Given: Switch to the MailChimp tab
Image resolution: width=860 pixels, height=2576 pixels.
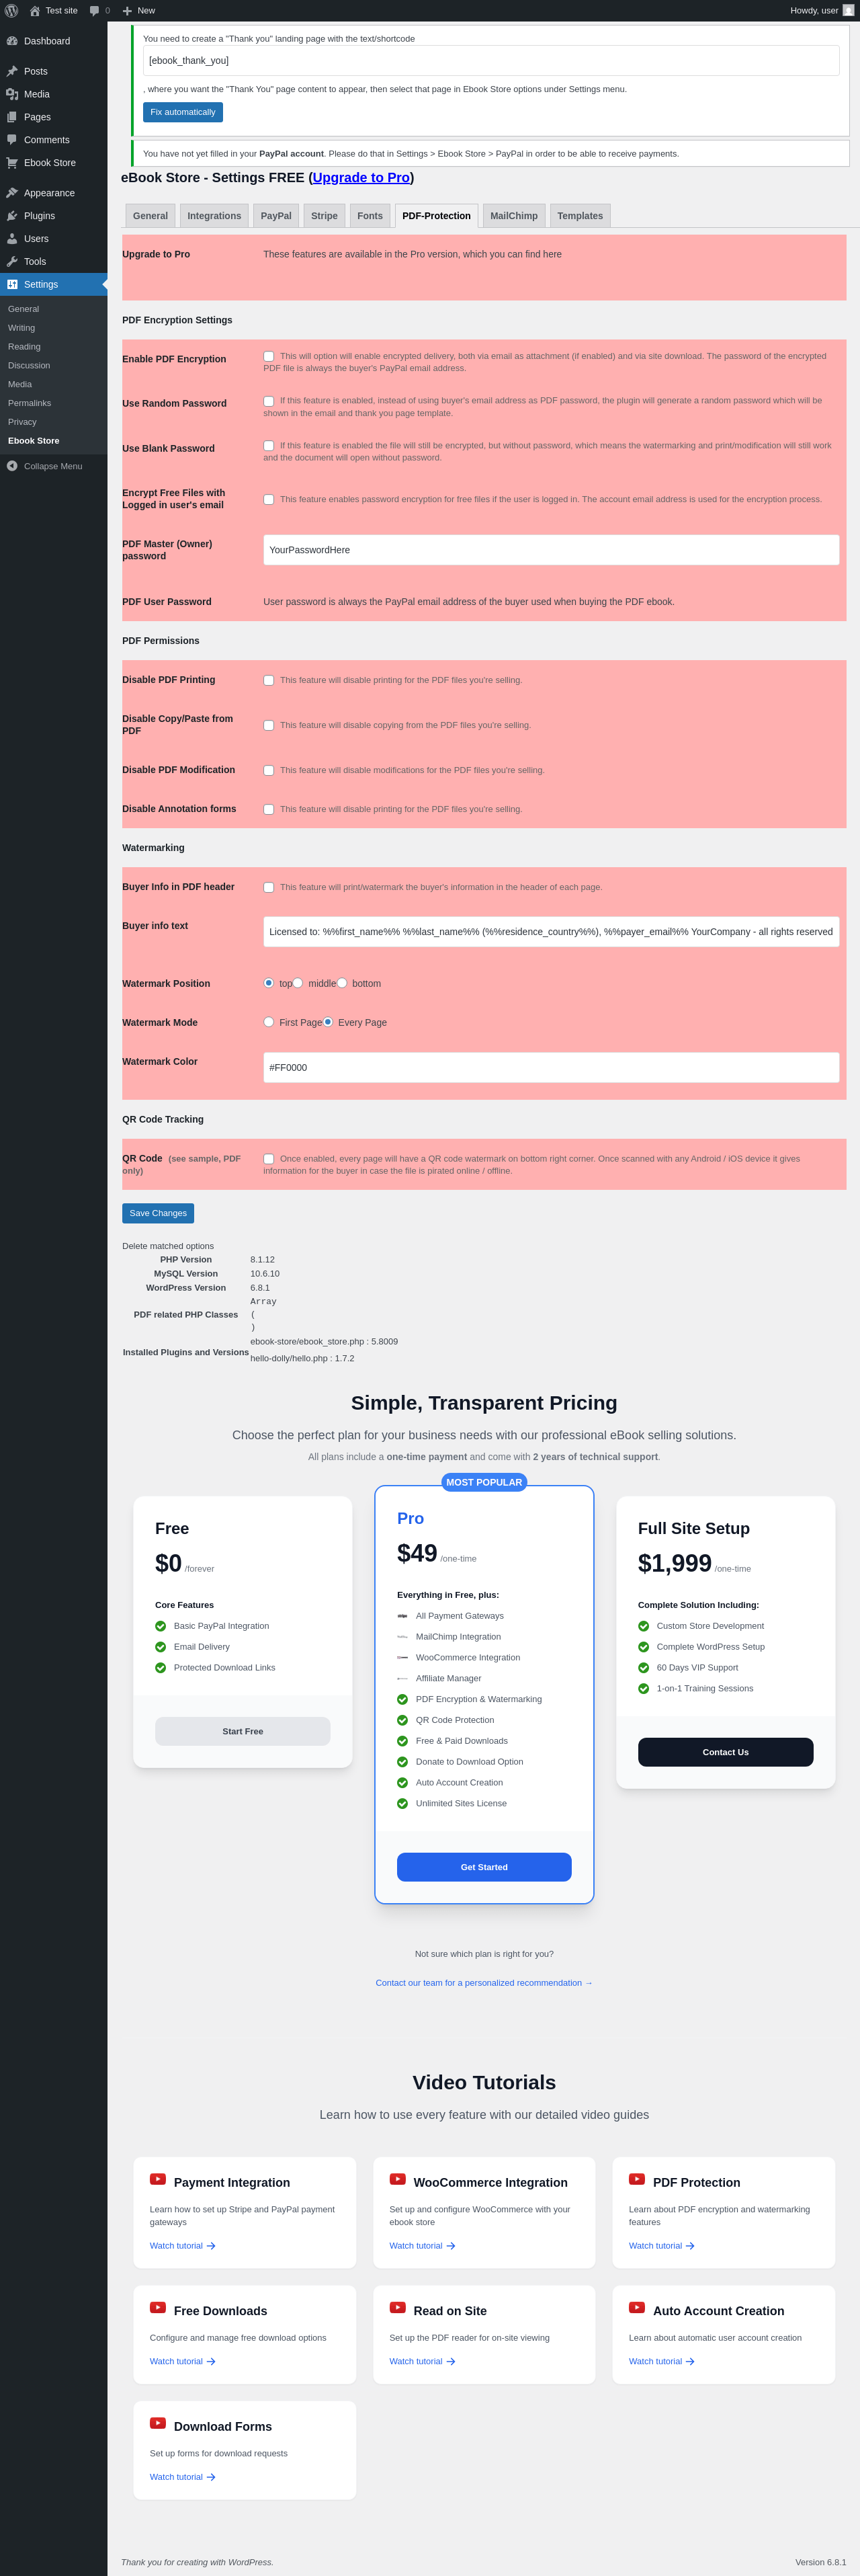Looking at the screenshot, I should pyautogui.click(x=514, y=216).
